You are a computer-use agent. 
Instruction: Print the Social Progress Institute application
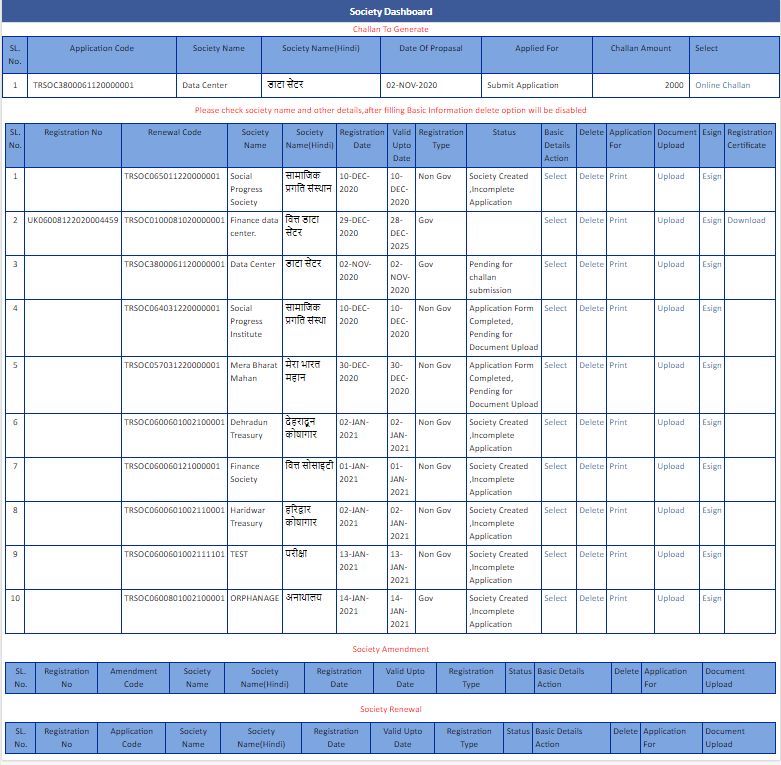(618, 308)
